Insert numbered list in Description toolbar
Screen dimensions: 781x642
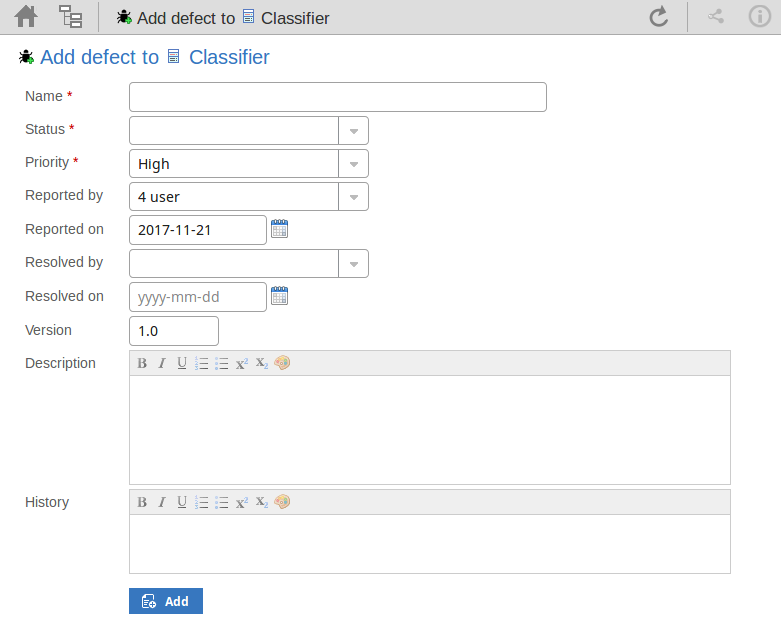[202, 363]
